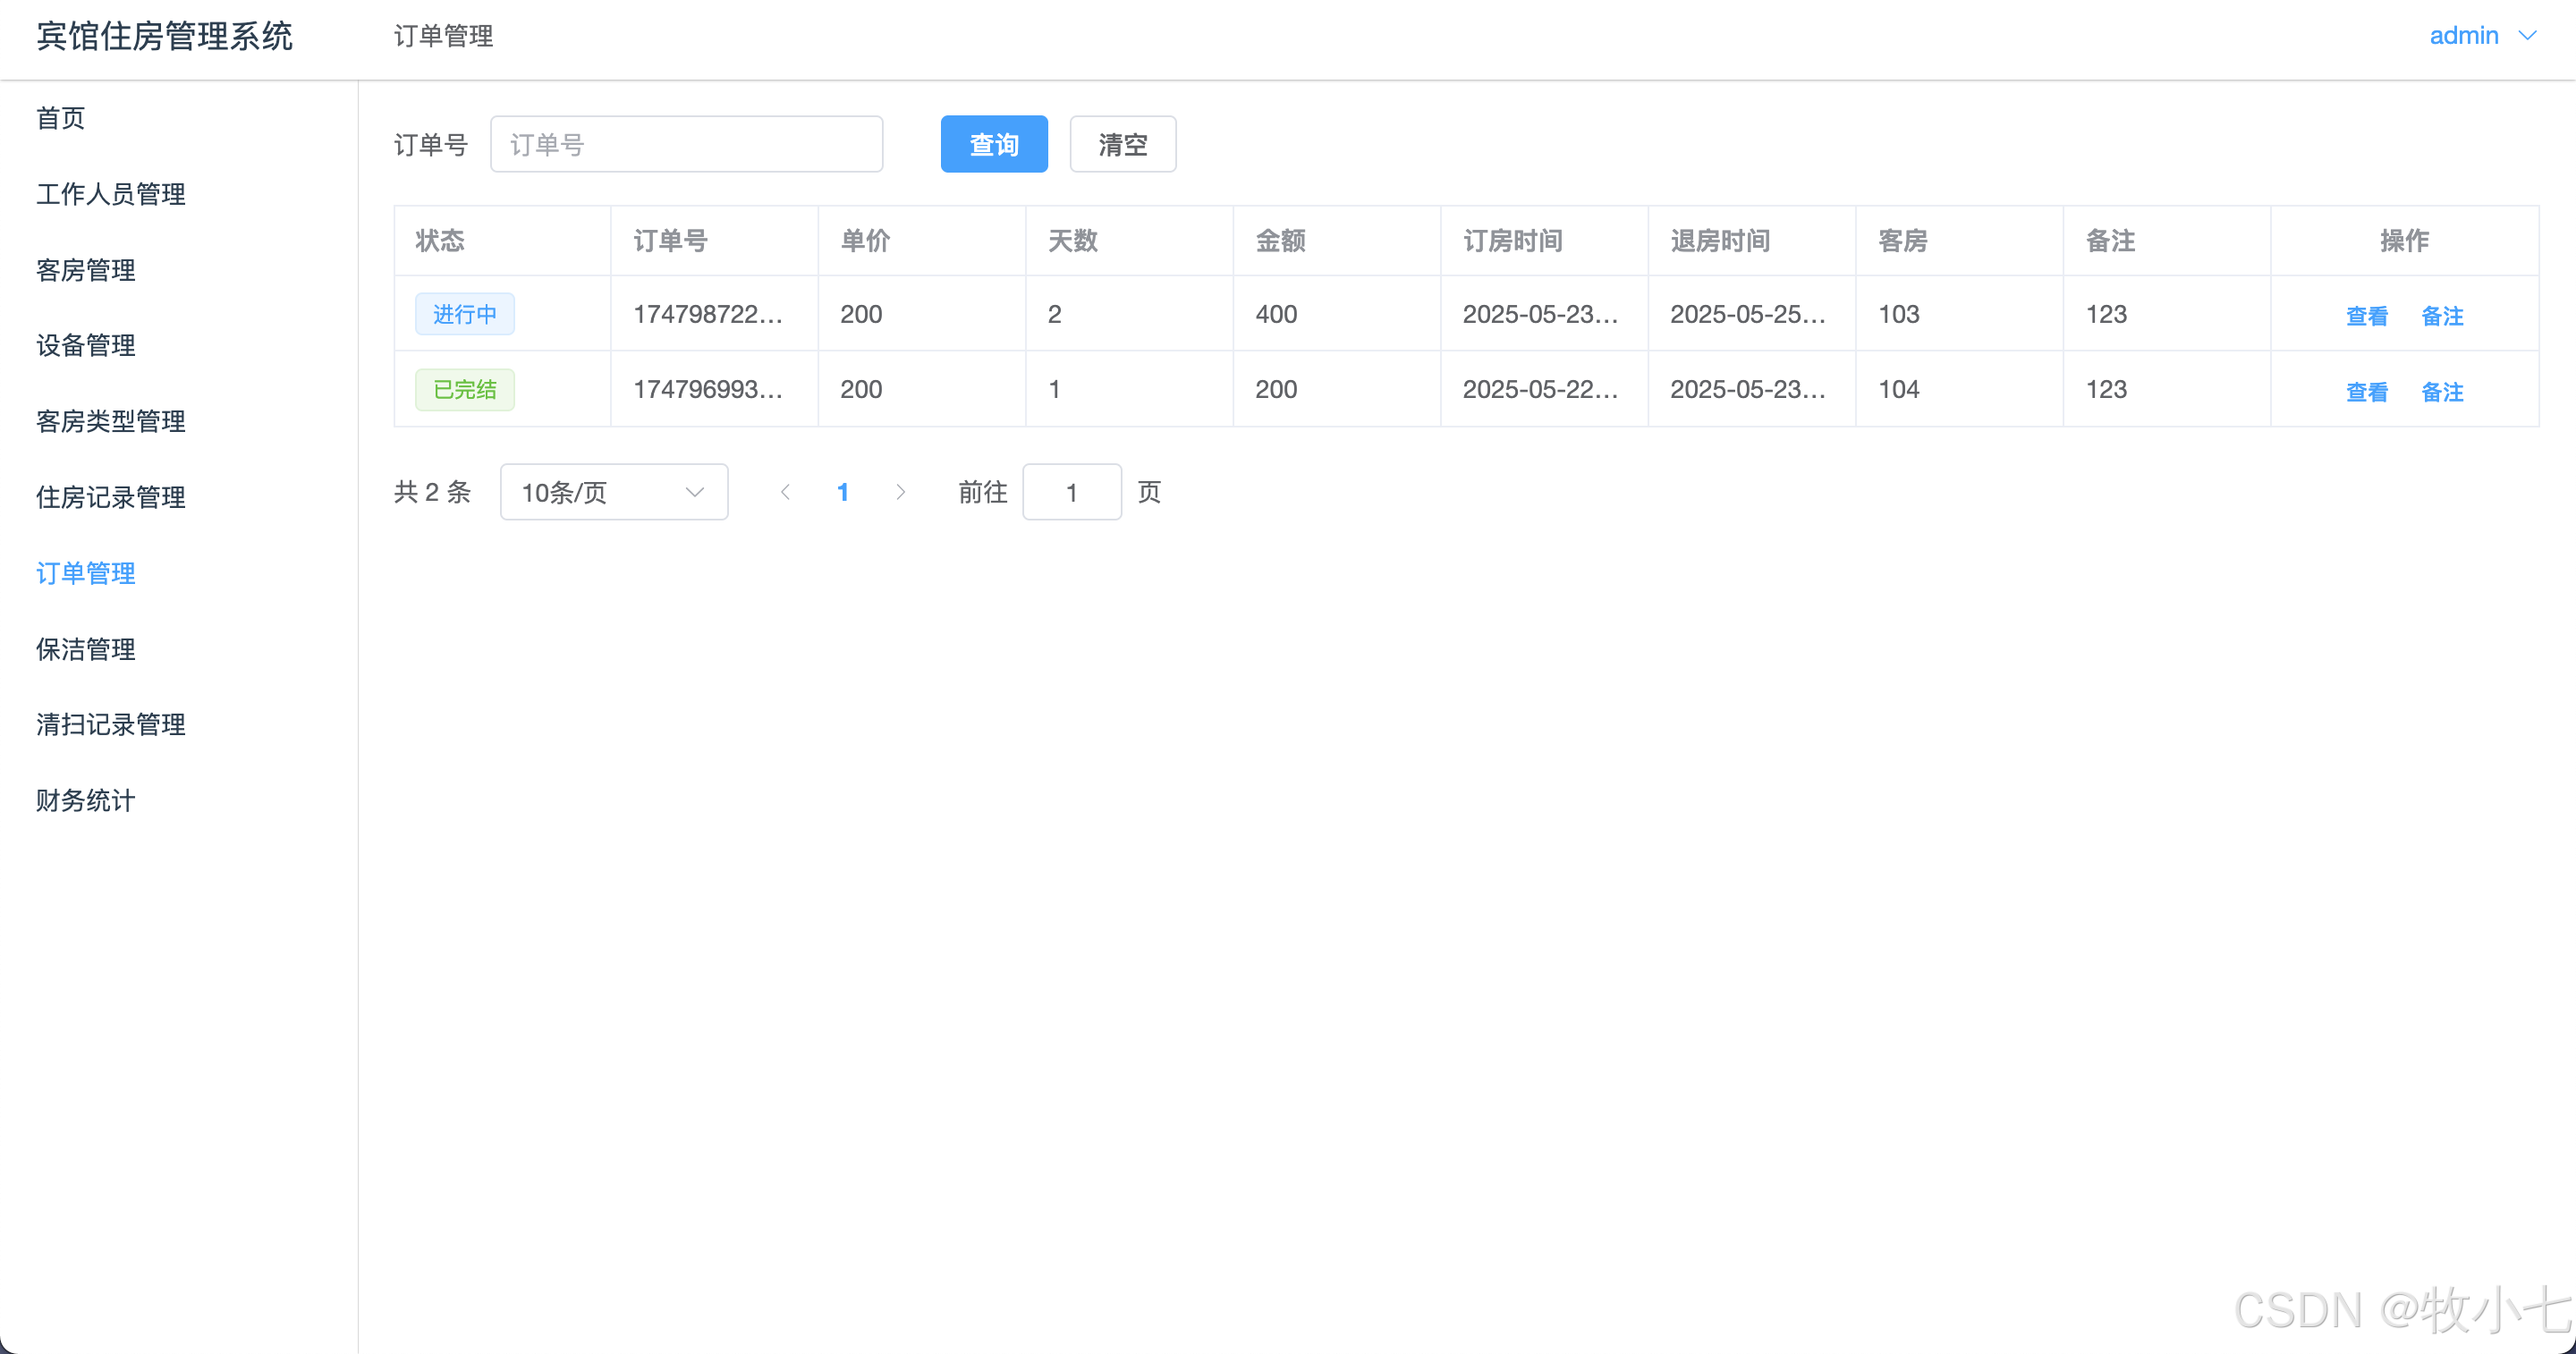
Task: Click the 查询 search button
Action: point(993,144)
